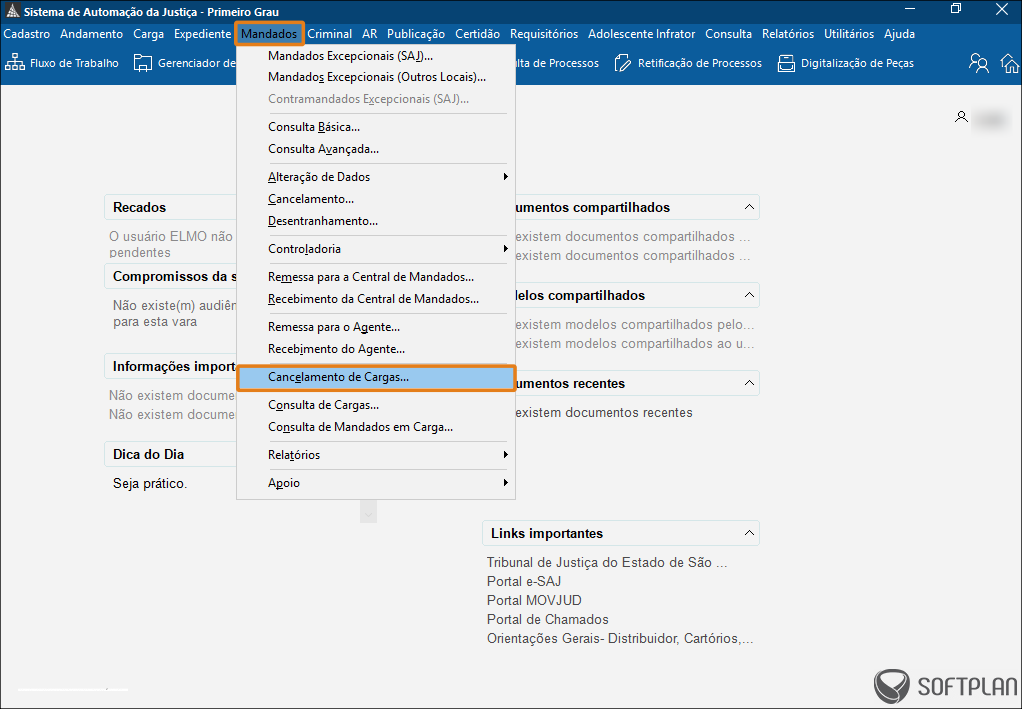1022x709 pixels.
Task: Open the Portal de Chamados link
Action: [x=547, y=619]
